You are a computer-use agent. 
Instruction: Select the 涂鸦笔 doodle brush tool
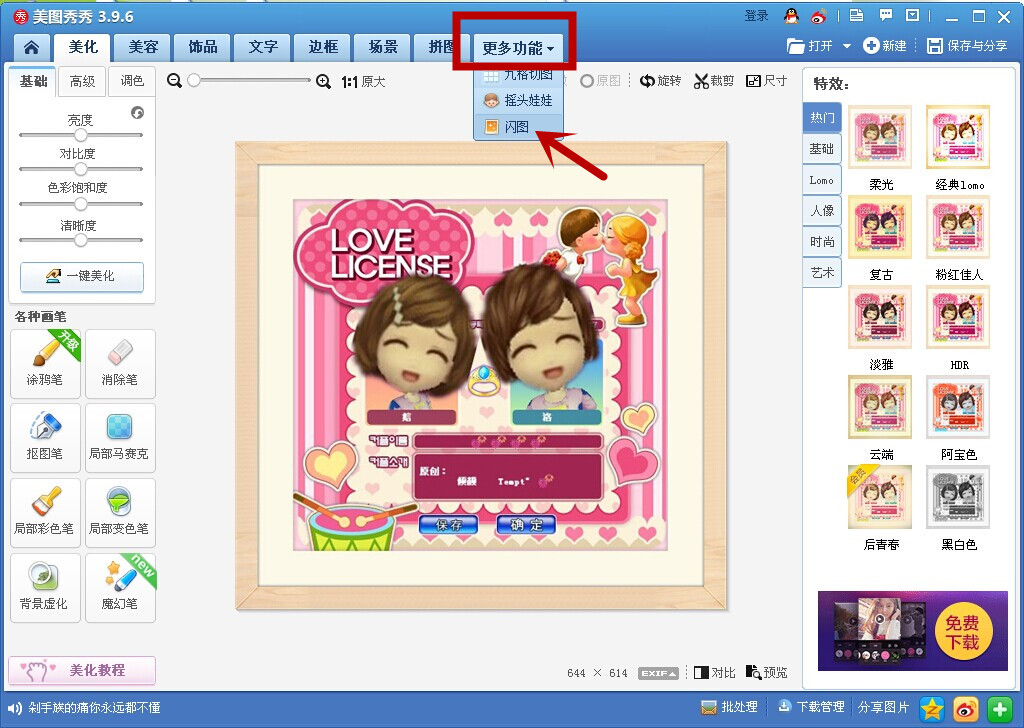coord(45,364)
